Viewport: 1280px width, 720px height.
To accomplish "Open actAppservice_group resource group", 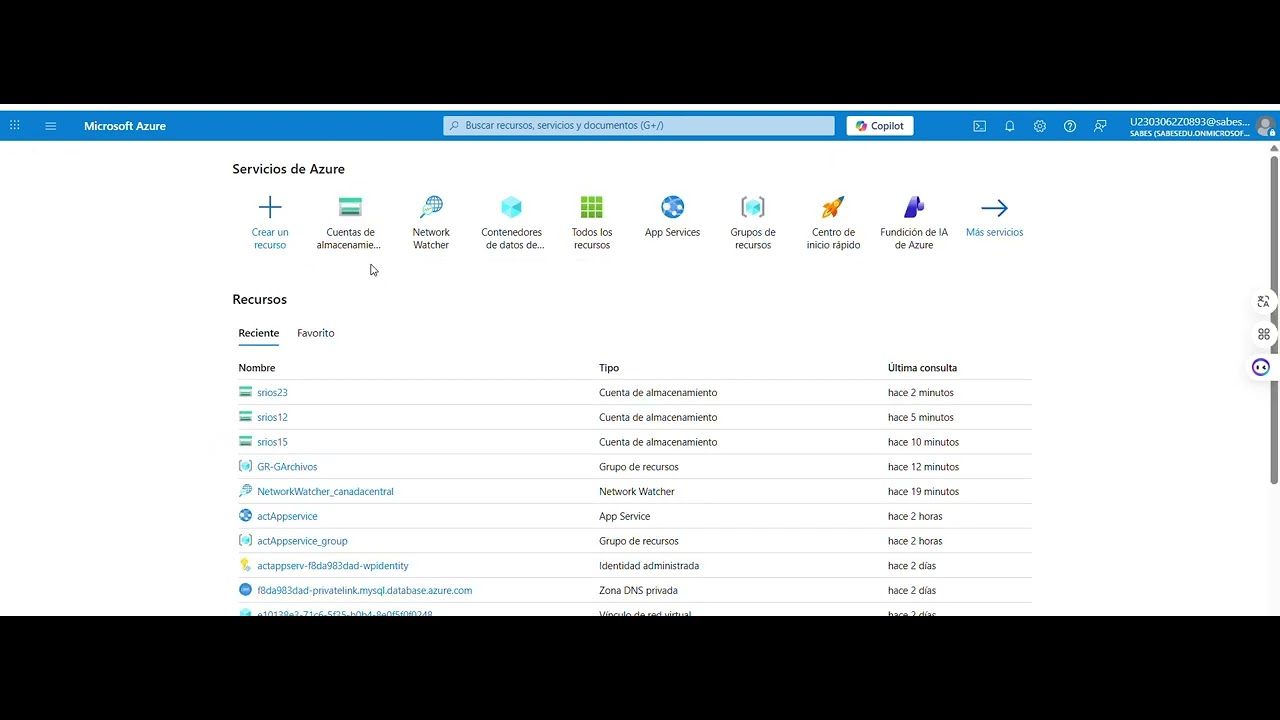I will [x=302, y=541].
